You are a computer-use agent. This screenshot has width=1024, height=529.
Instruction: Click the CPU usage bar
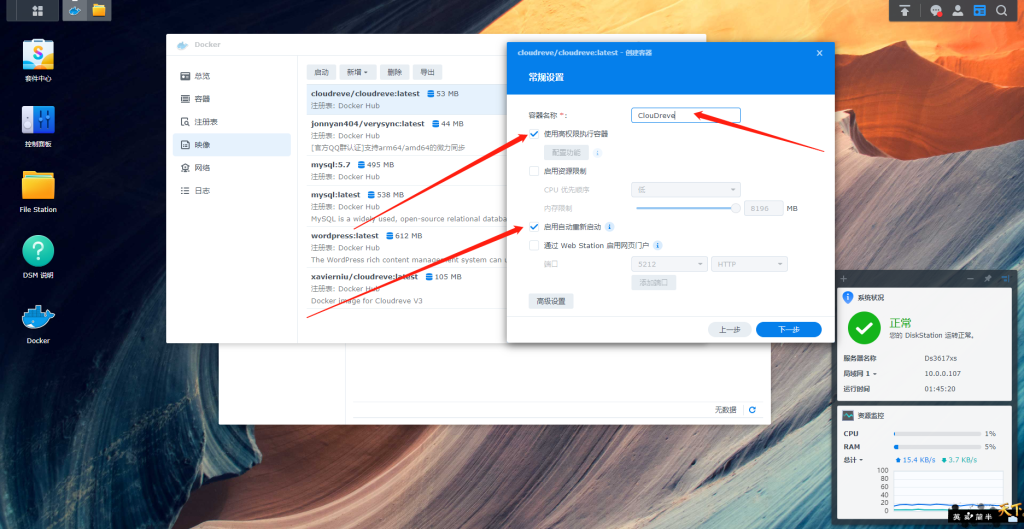937,434
